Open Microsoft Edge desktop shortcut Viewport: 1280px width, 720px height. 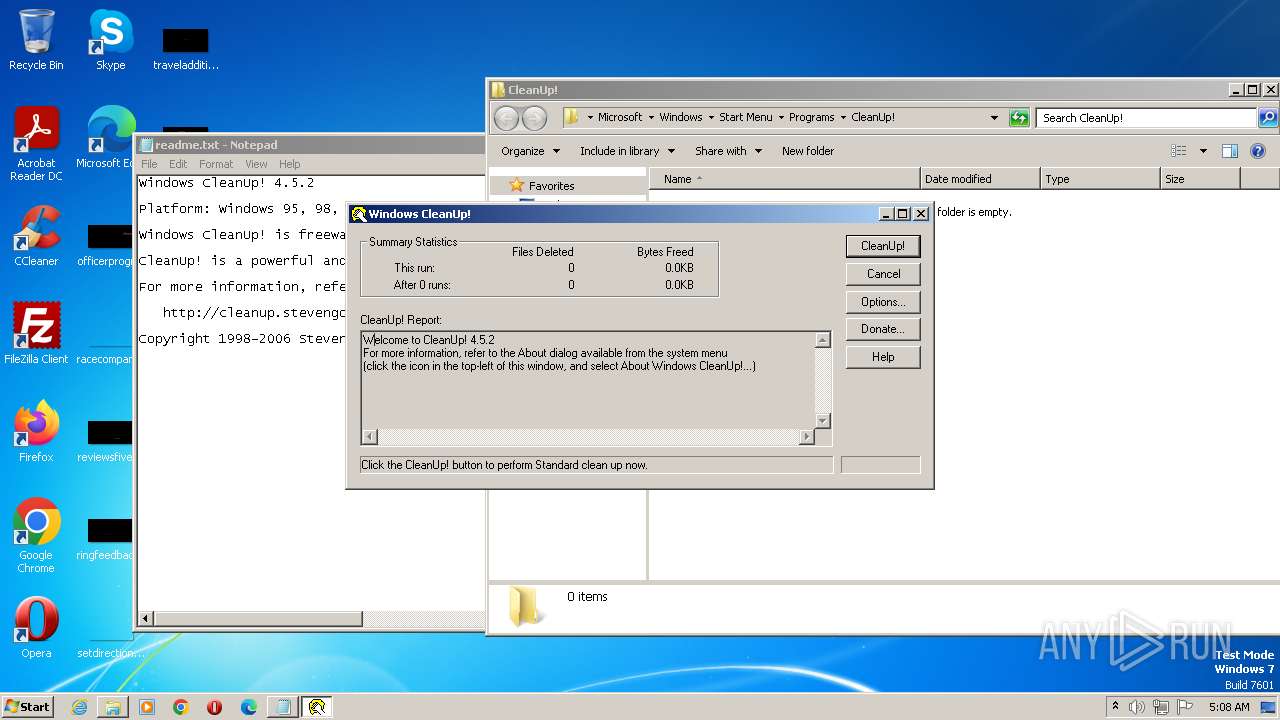110,138
